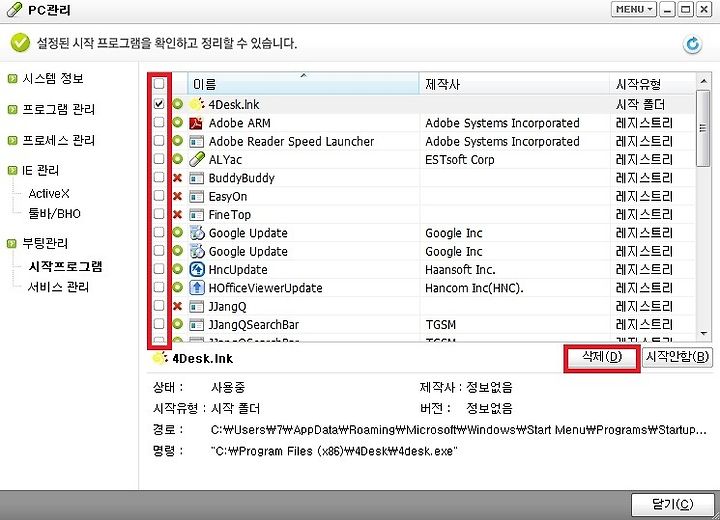Click the 4Desk.lnk sun icon in list
This screenshot has width=720, height=520.
click(197, 104)
